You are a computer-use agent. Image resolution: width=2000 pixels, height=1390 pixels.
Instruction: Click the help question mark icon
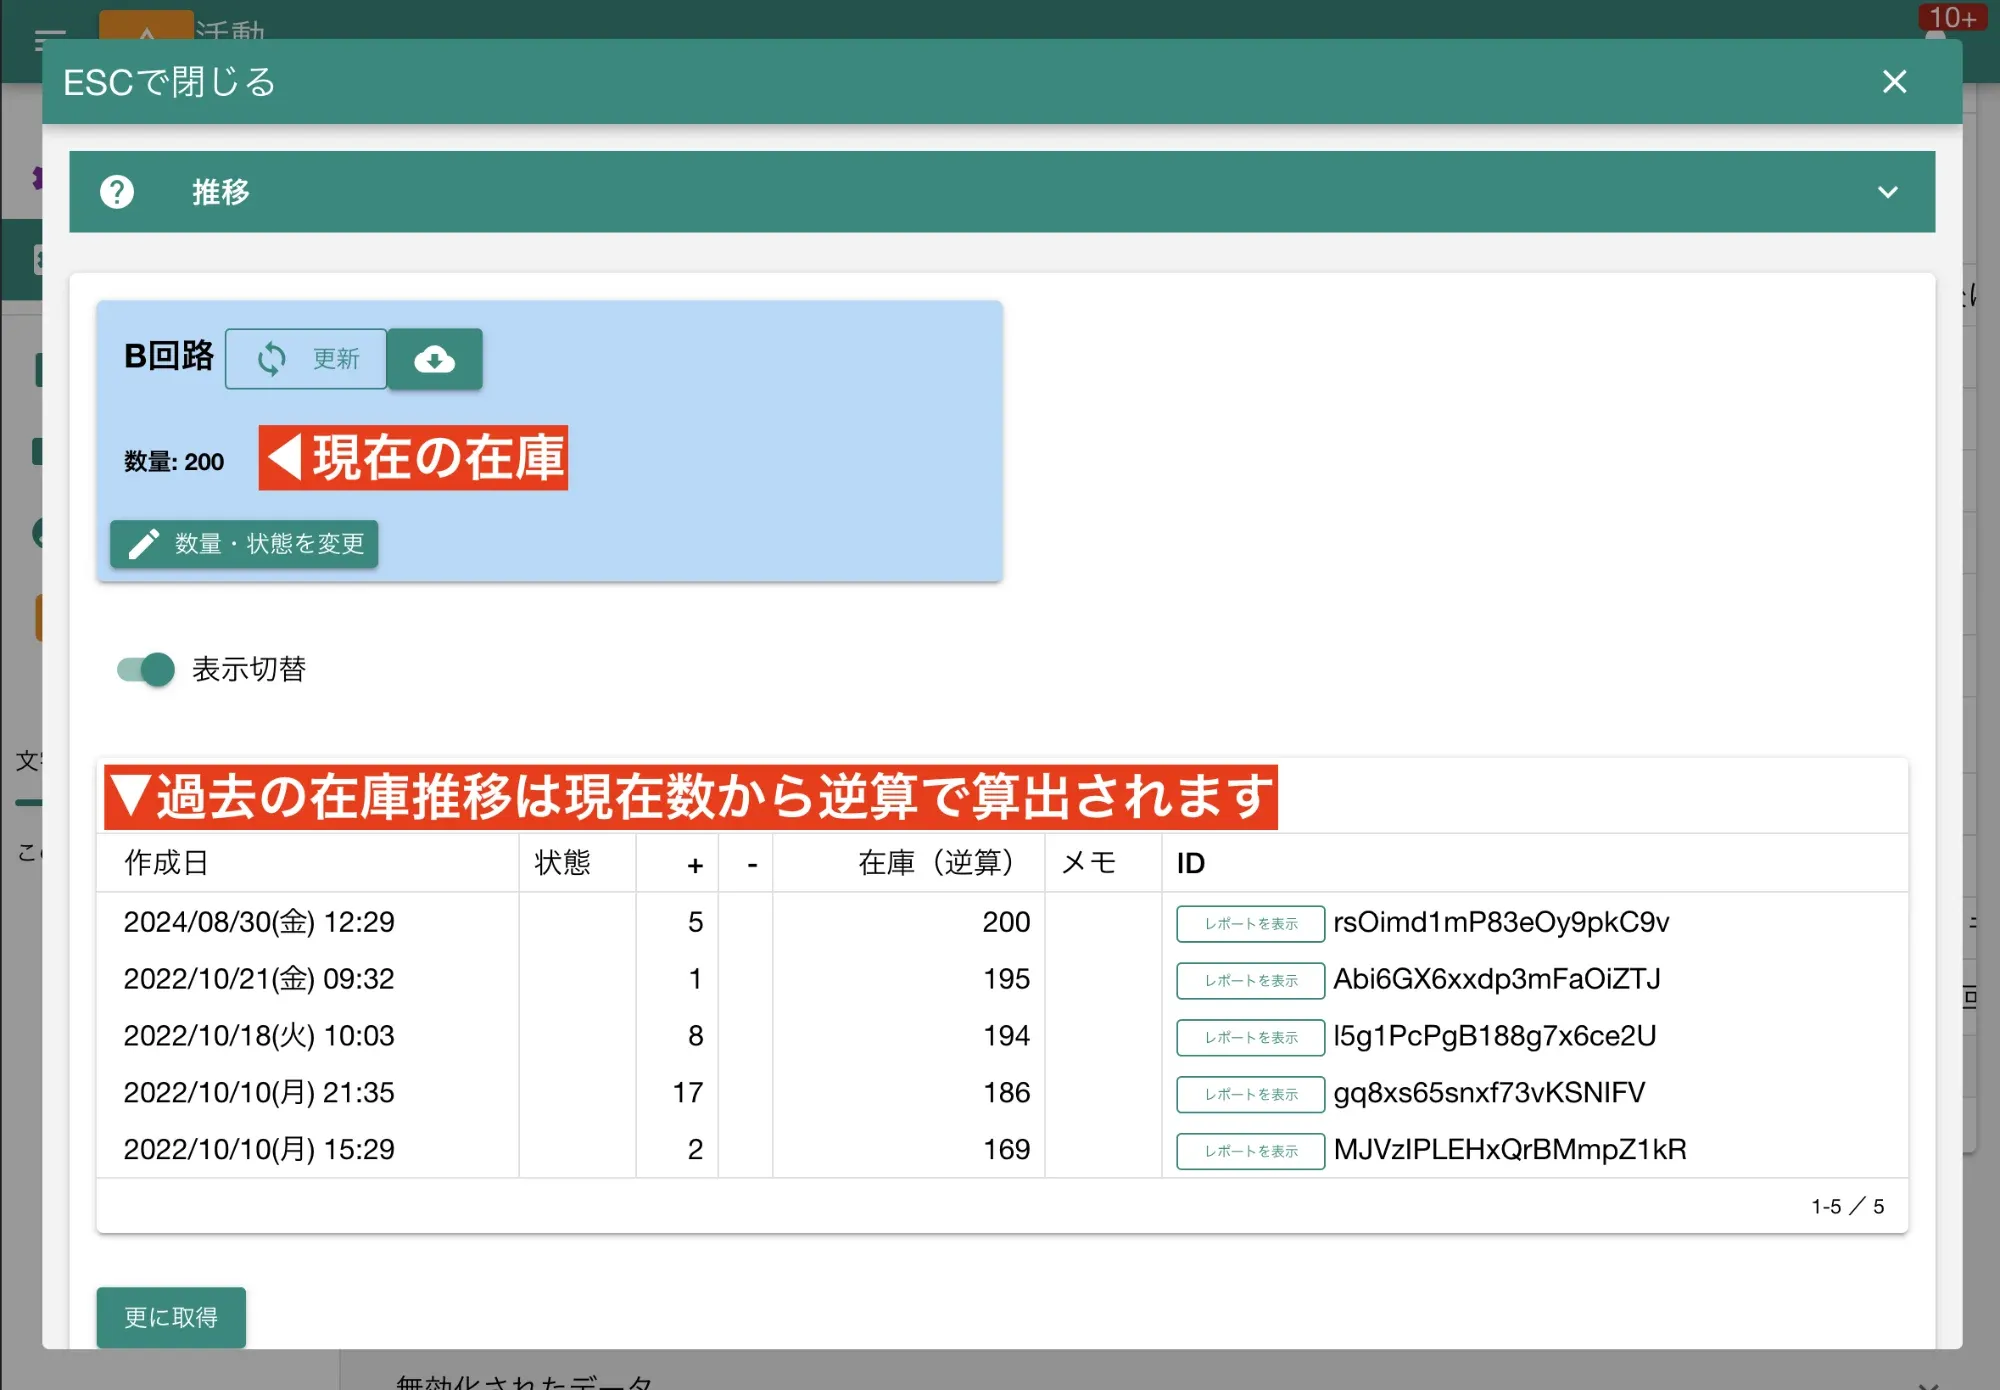tap(117, 191)
